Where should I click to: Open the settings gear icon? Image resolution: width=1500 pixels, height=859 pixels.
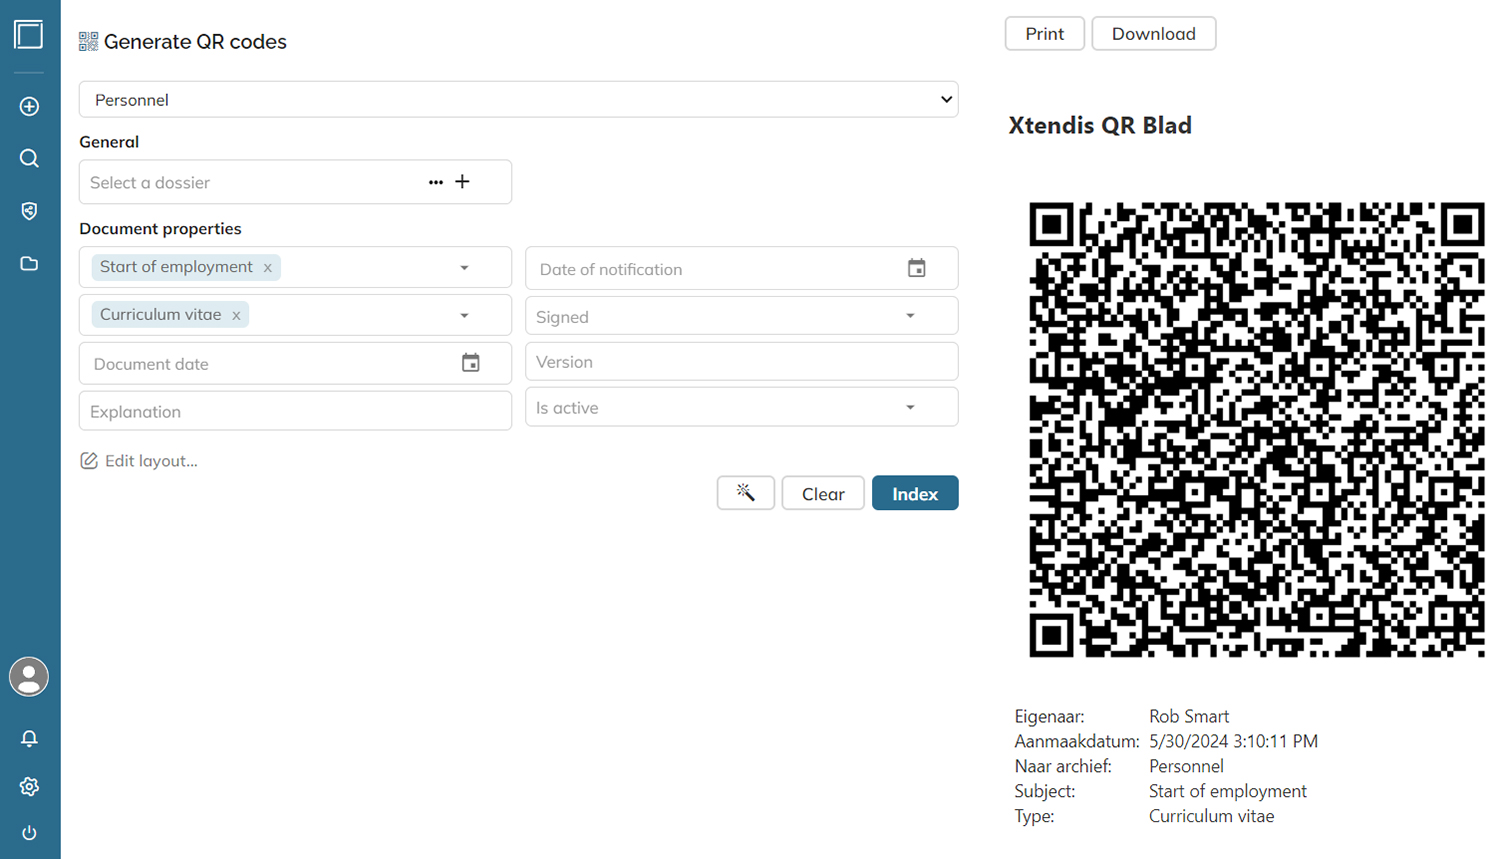tap(29, 786)
